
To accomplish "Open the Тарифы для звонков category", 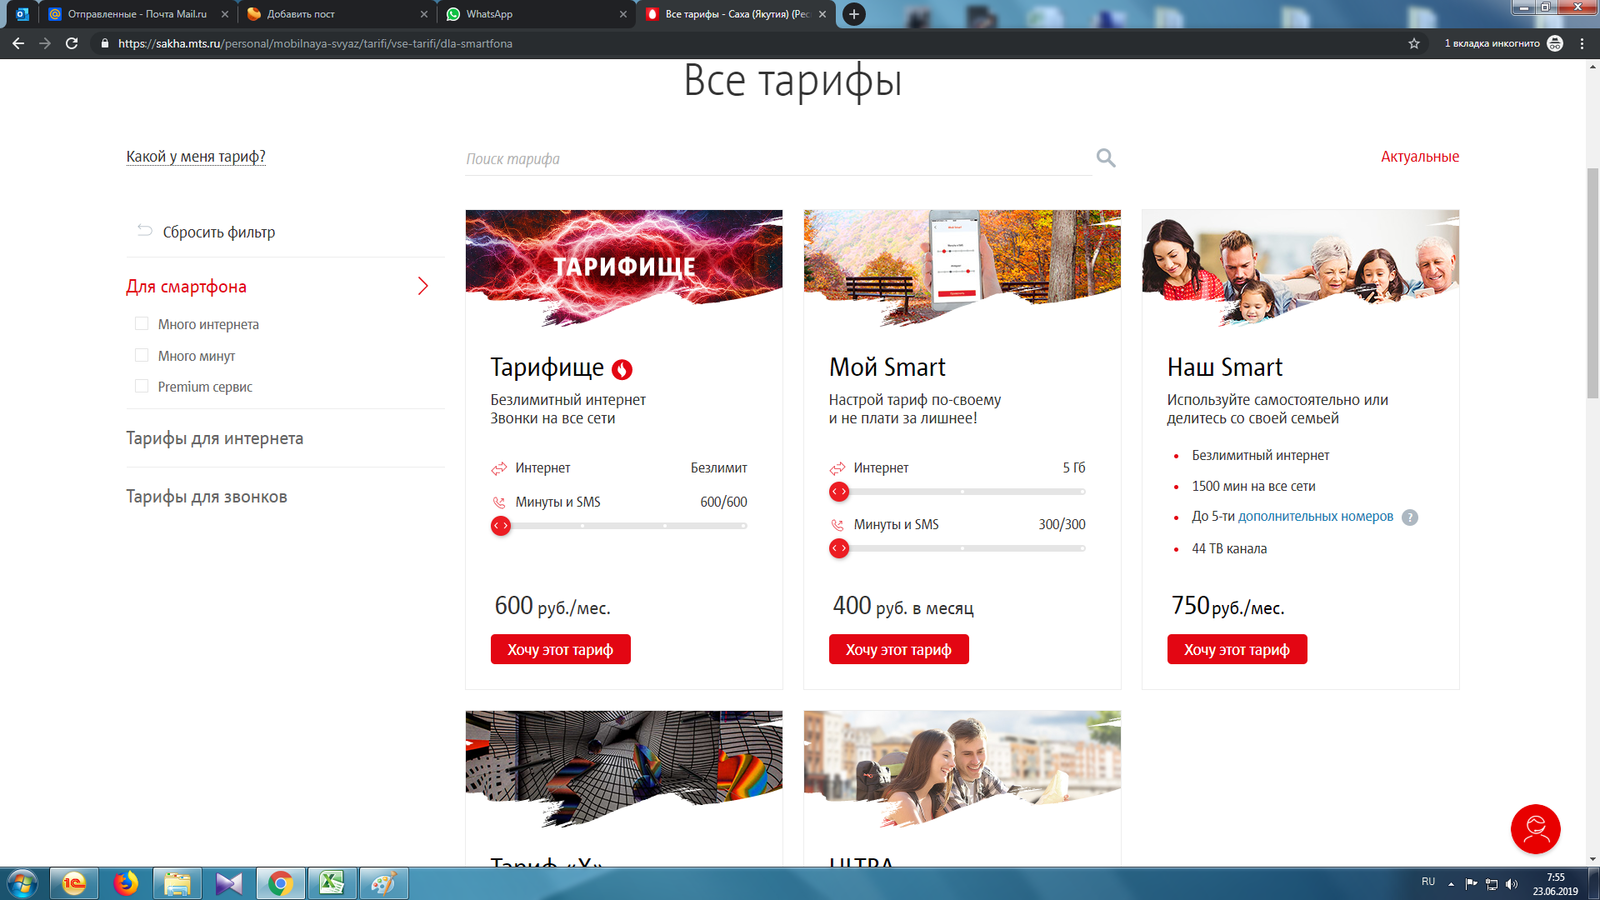I will pos(207,496).
